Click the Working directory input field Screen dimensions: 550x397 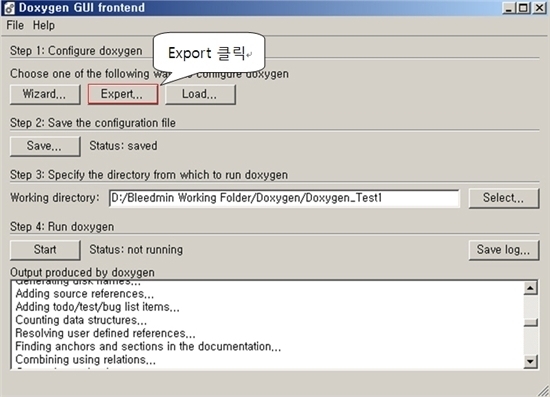[x=284, y=198]
